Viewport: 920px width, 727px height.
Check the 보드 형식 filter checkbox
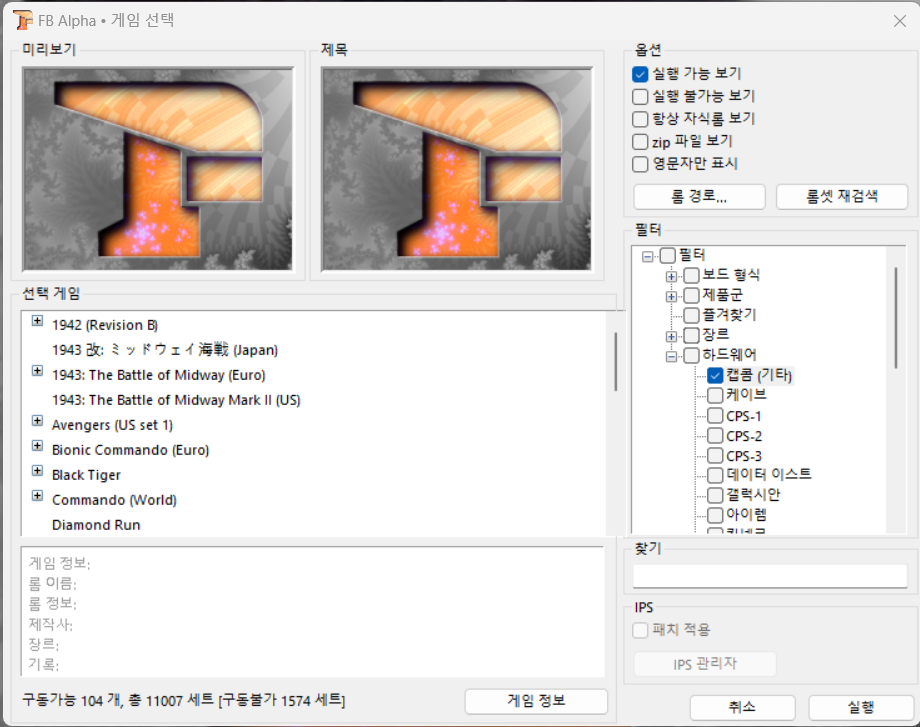pos(692,275)
